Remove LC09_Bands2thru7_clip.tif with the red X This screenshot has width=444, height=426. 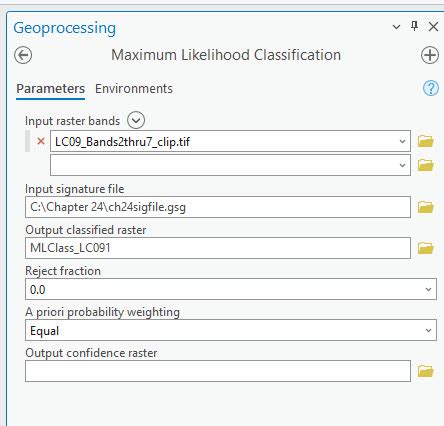[x=41, y=141]
